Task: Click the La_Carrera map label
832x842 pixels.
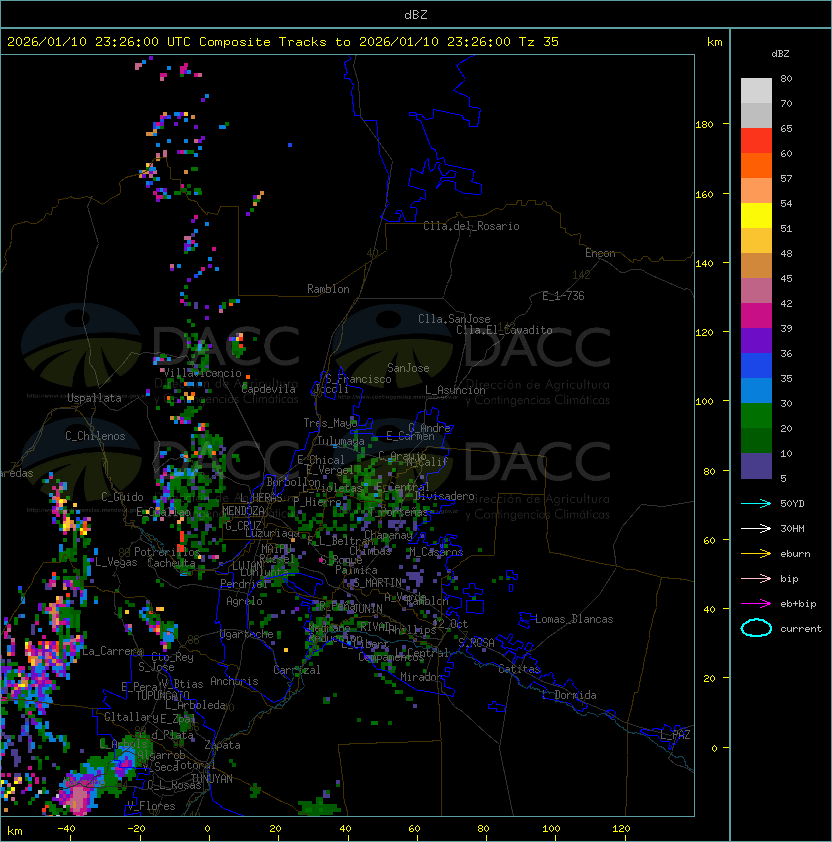Action: tap(113, 651)
